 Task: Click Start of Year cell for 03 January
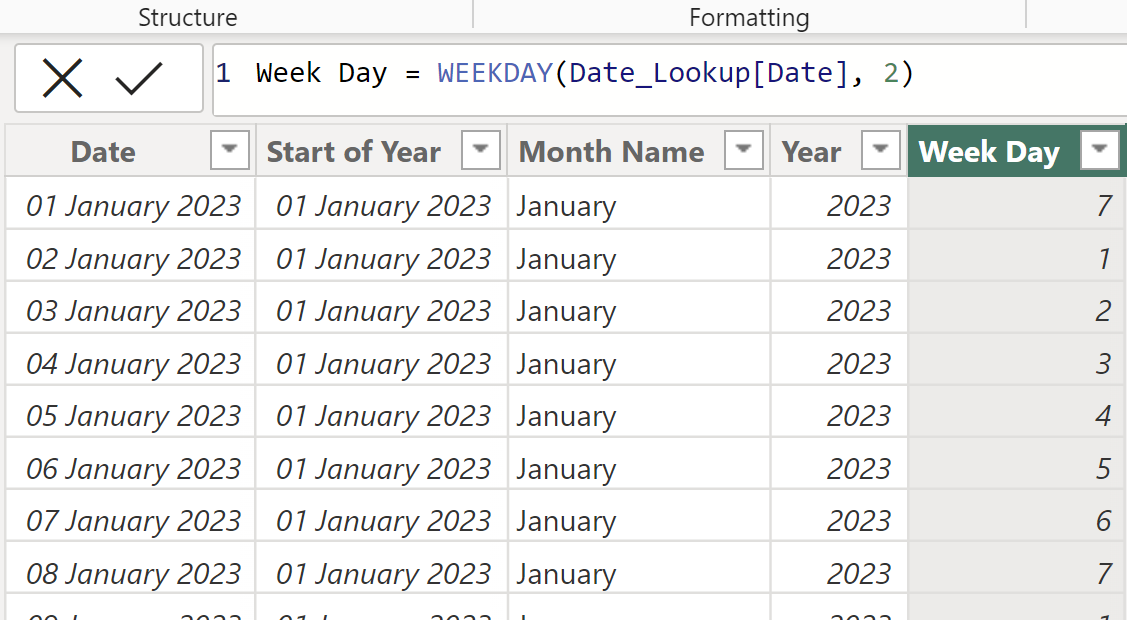pyautogui.click(x=383, y=311)
